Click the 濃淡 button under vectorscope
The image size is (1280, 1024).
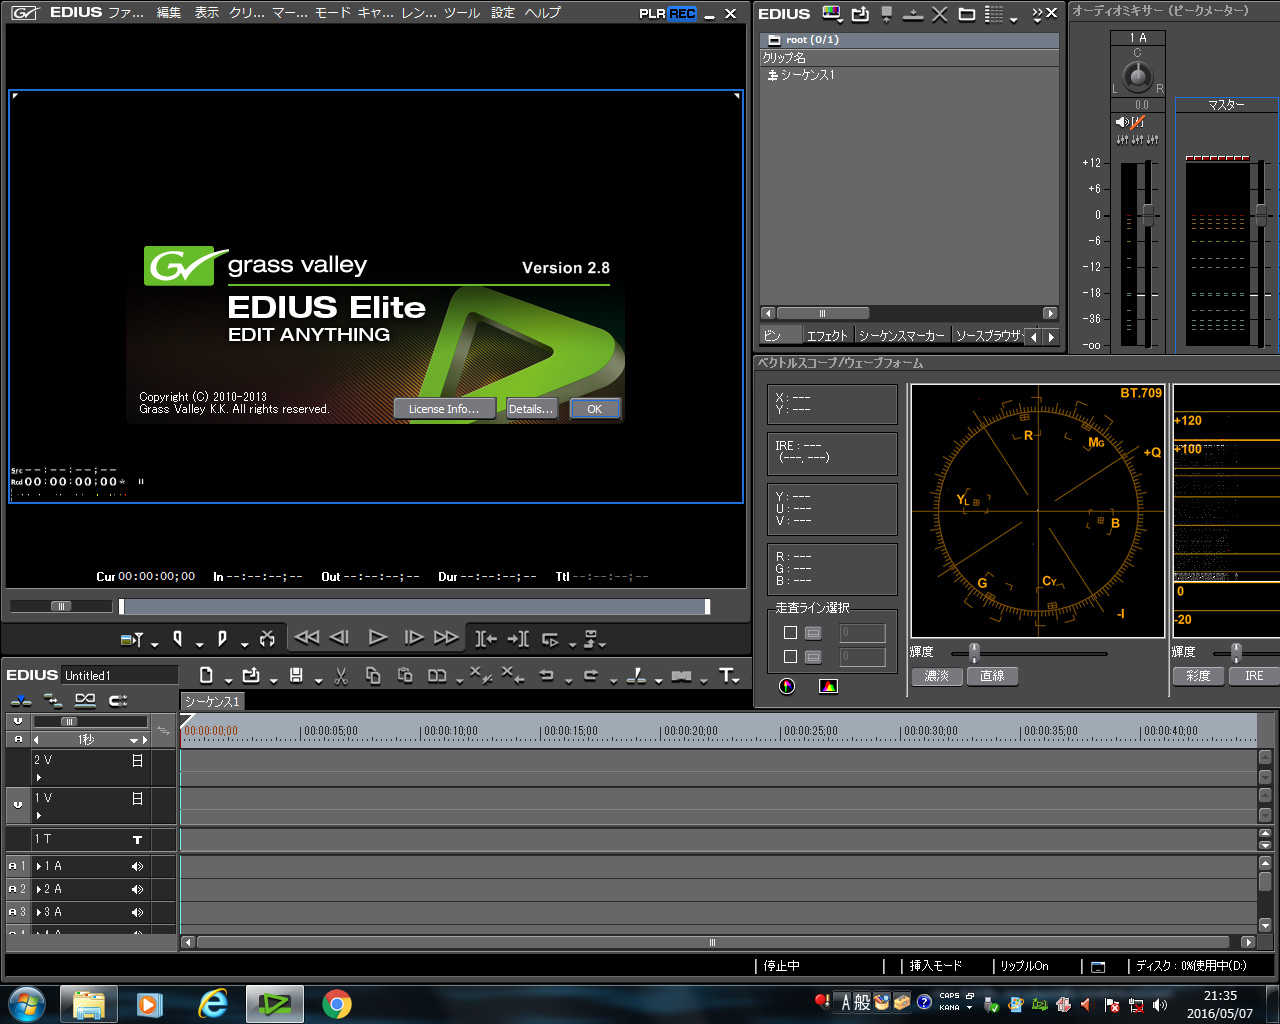point(937,676)
